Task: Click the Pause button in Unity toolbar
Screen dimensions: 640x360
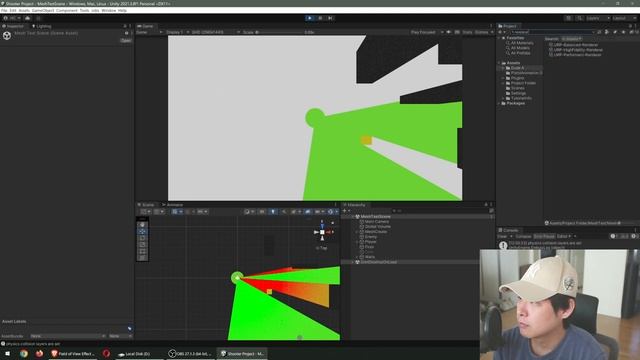Action: pyautogui.click(x=320, y=18)
